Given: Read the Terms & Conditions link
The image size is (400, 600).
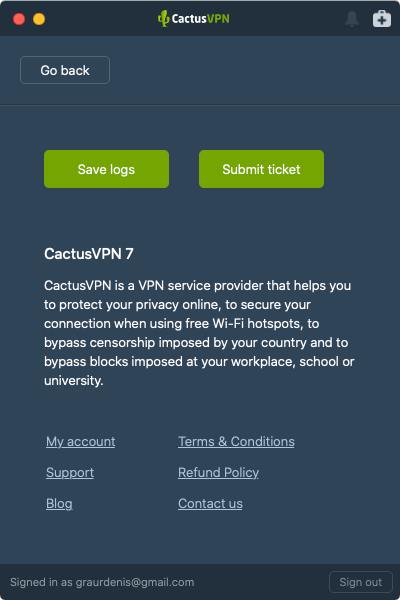Looking at the screenshot, I should pos(236,442).
